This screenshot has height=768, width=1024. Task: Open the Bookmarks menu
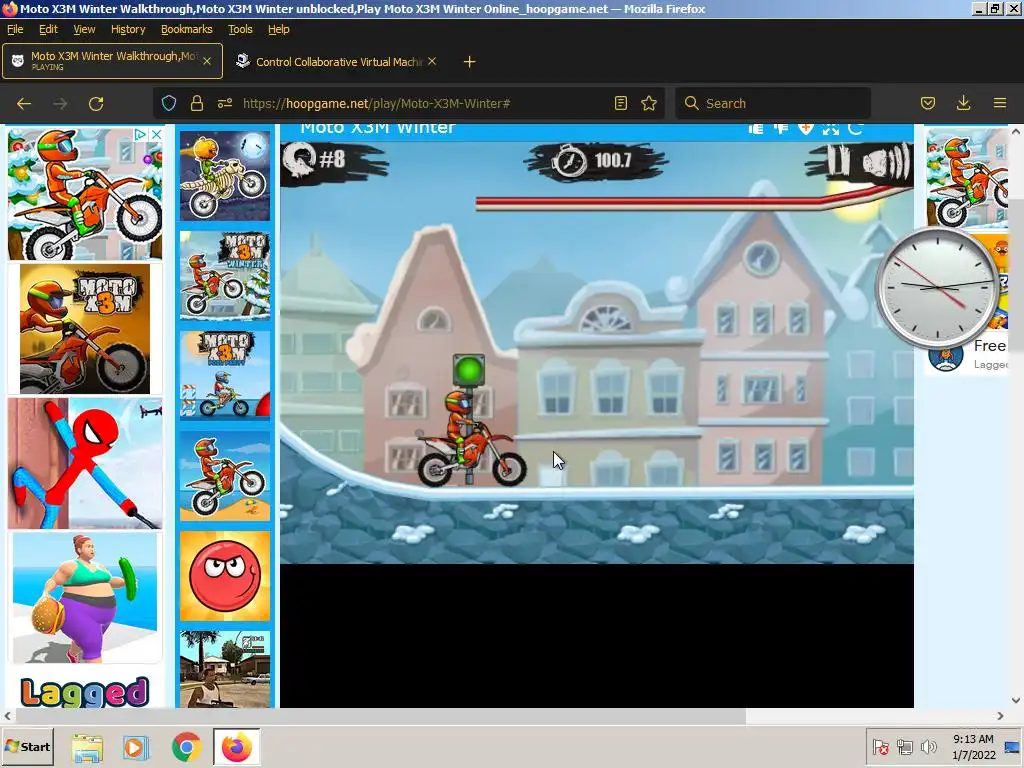(187, 29)
